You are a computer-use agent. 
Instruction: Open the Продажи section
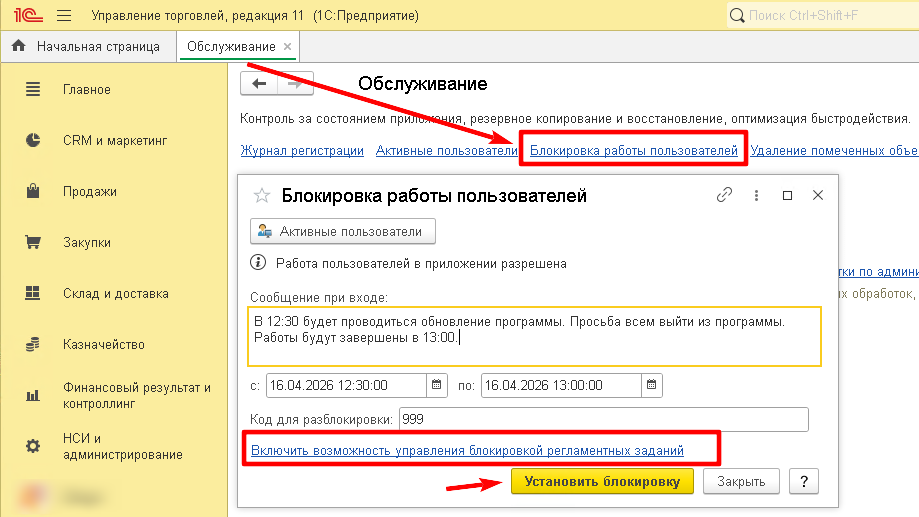click(x=90, y=192)
